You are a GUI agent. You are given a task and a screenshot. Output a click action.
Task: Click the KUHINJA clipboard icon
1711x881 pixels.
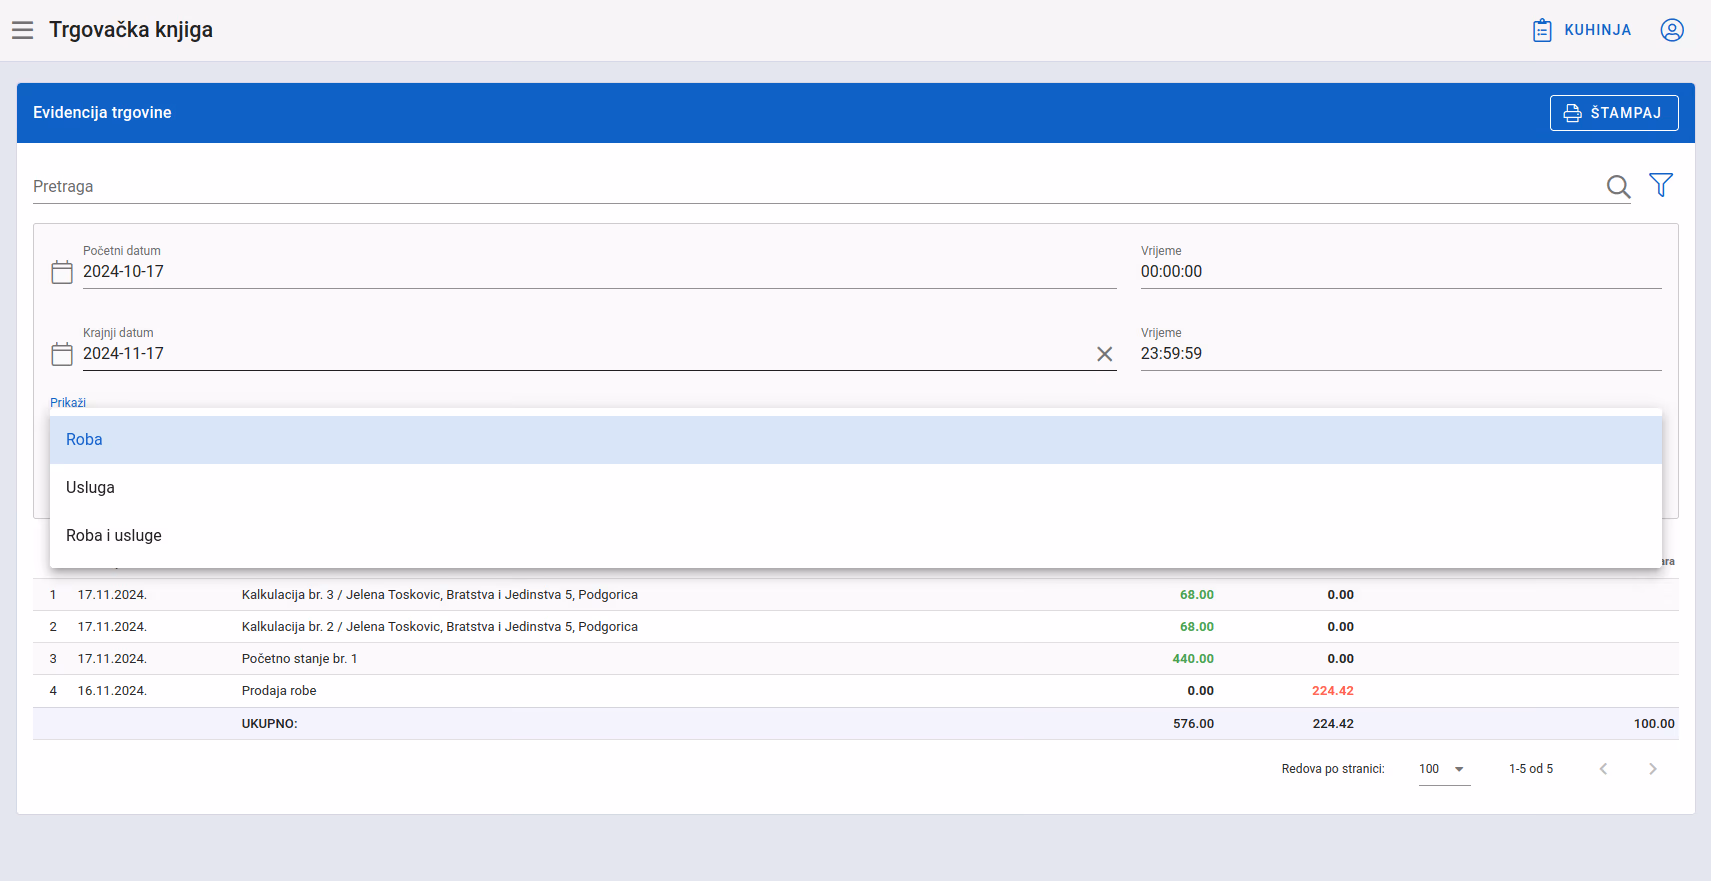click(1542, 30)
